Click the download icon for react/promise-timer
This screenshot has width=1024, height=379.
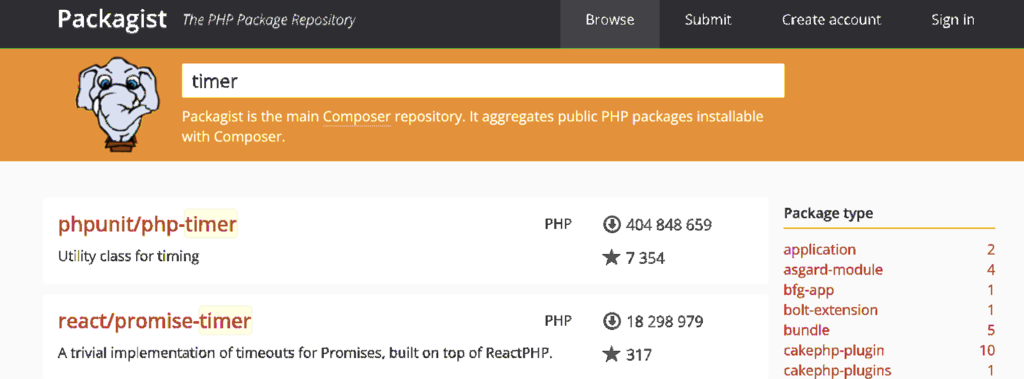pyautogui.click(x=611, y=321)
